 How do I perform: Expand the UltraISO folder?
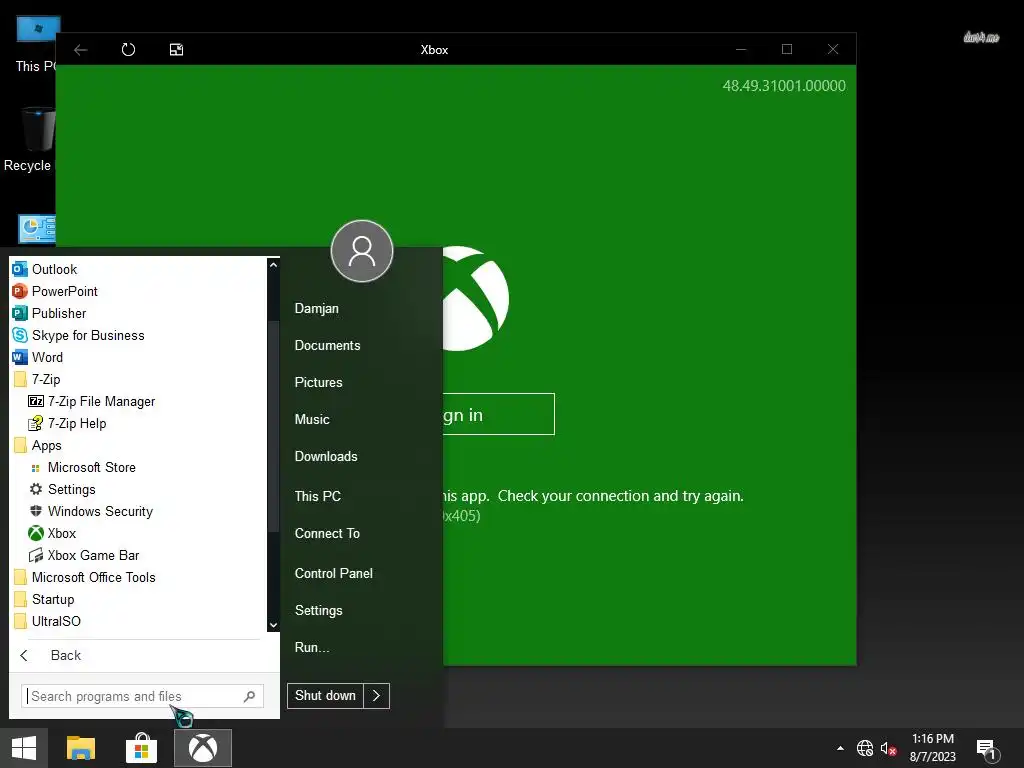(47, 621)
